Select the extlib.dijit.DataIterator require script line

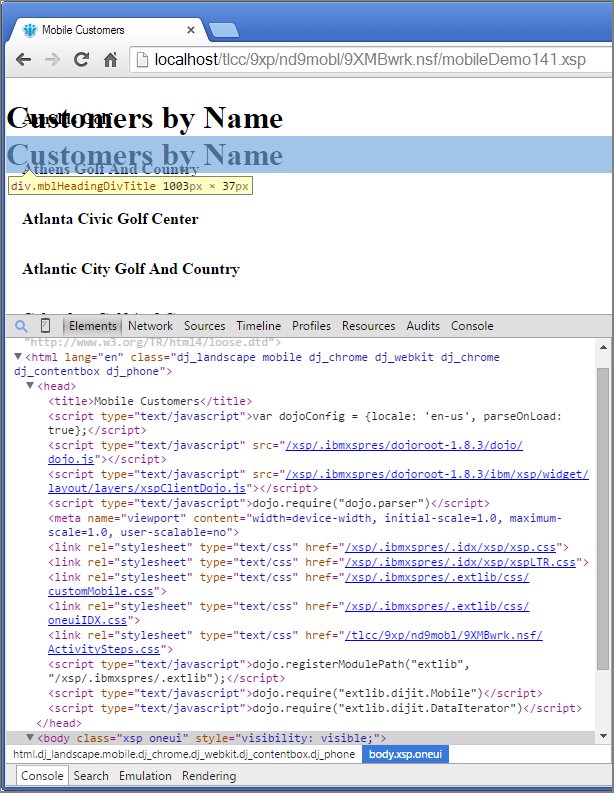[315, 708]
